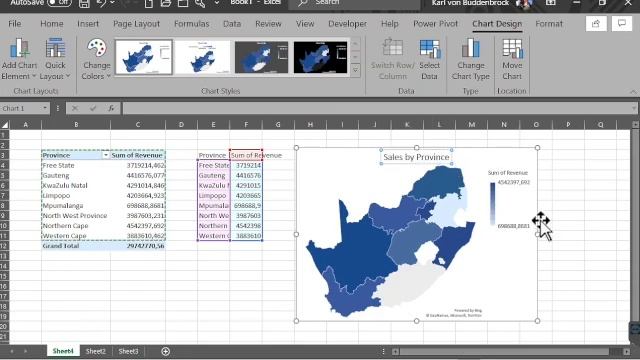Click the Sales by Province chart title
Viewport: 640px width, 360px height.
[x=416, y=157]
